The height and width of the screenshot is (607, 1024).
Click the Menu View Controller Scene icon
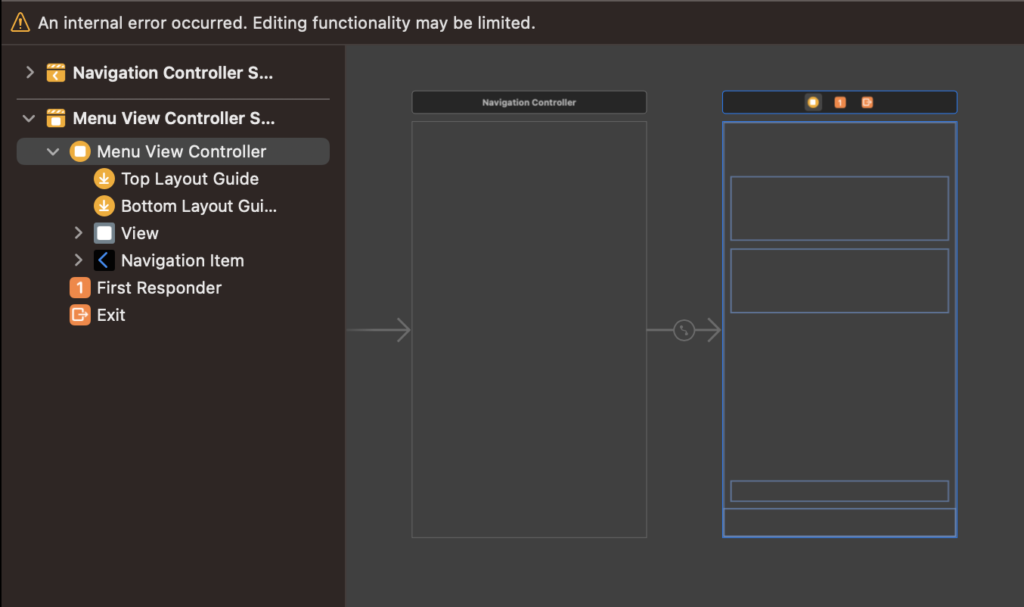point(56,118)
